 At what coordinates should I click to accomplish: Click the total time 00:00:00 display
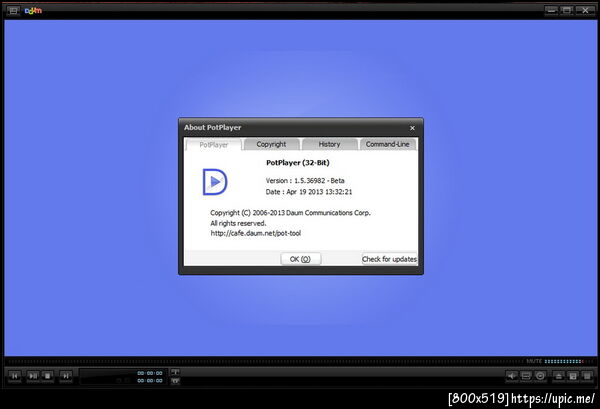coord(150,381)
